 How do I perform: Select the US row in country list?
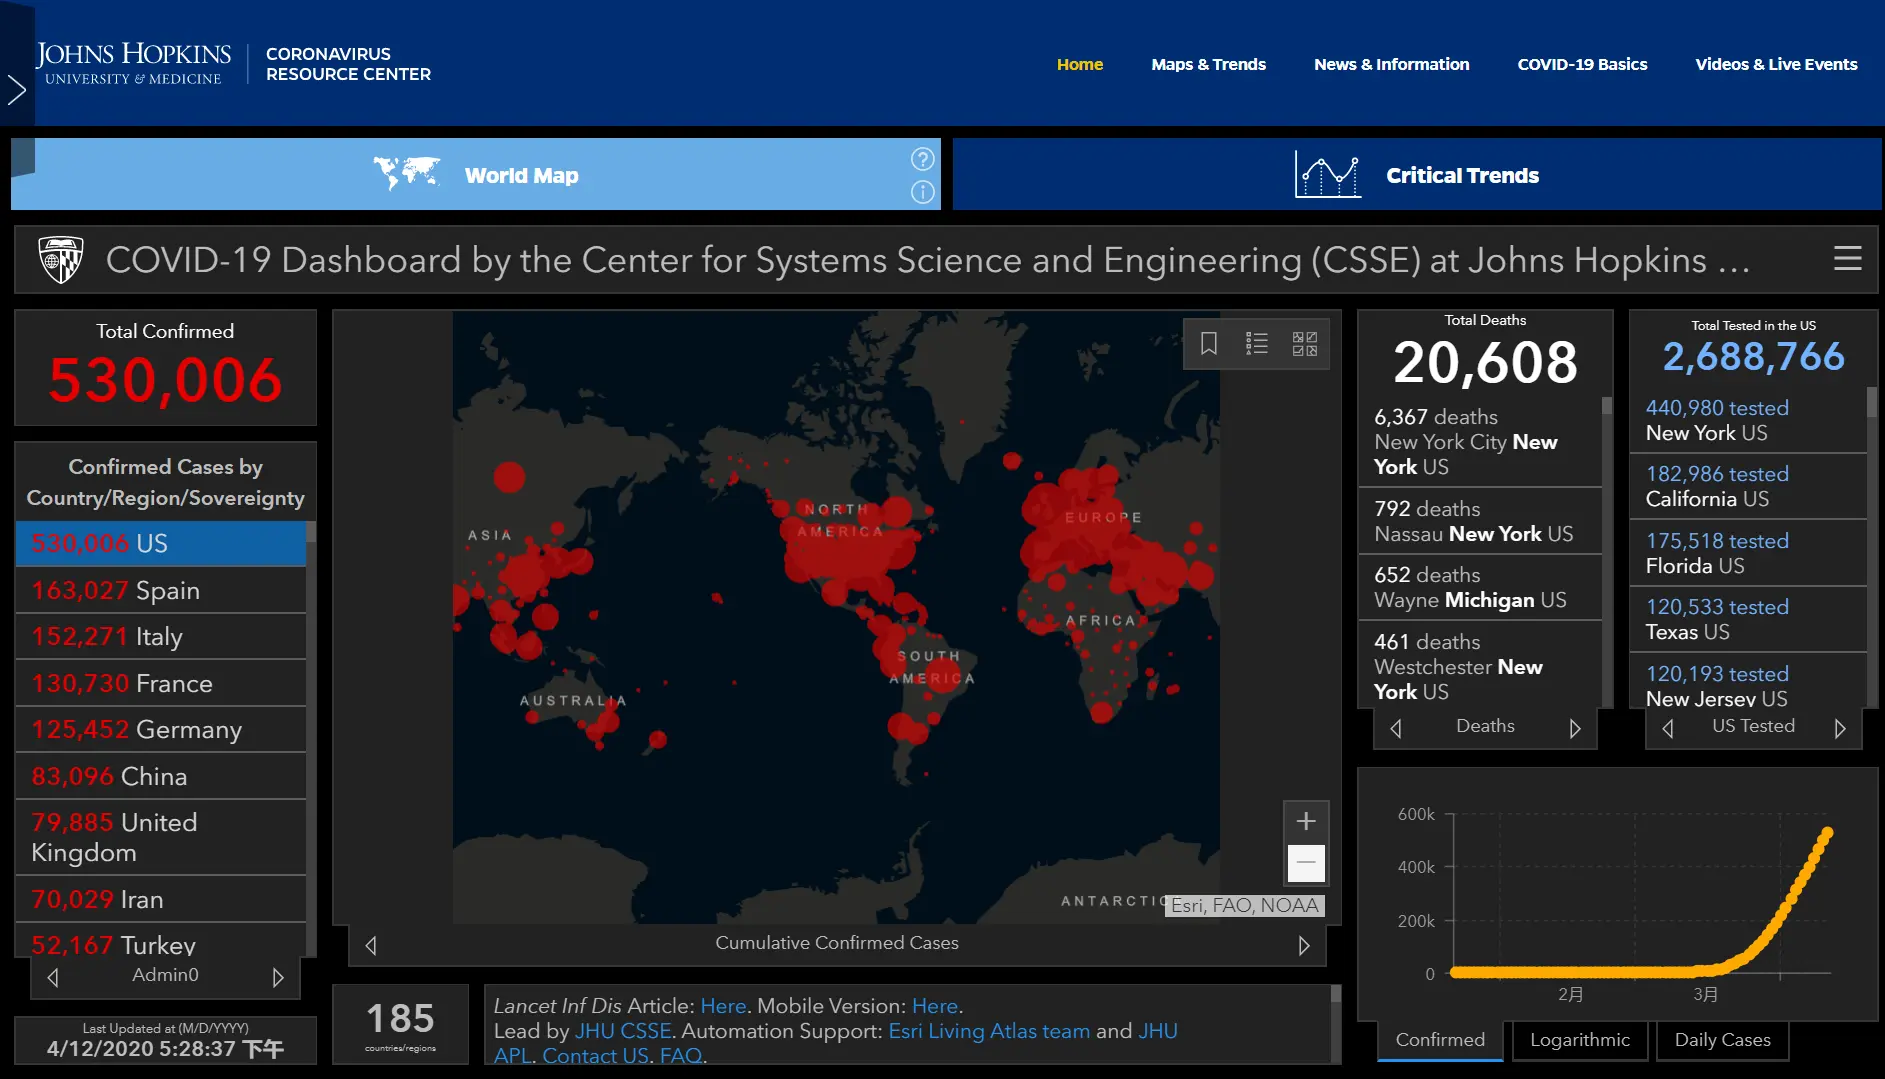(x=161, y=543)
